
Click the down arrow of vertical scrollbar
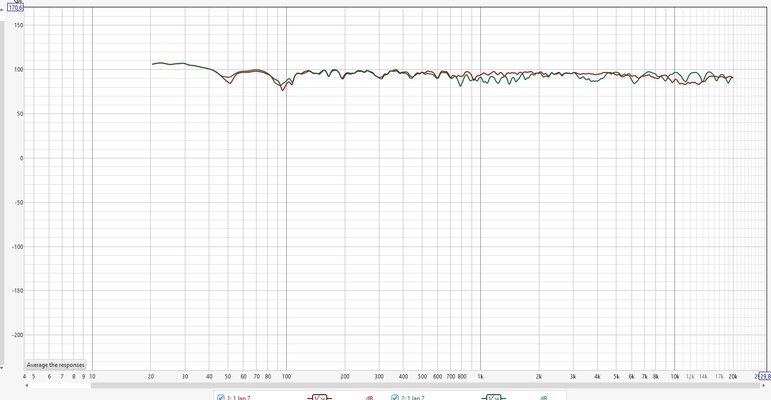(x=2, y=368)
